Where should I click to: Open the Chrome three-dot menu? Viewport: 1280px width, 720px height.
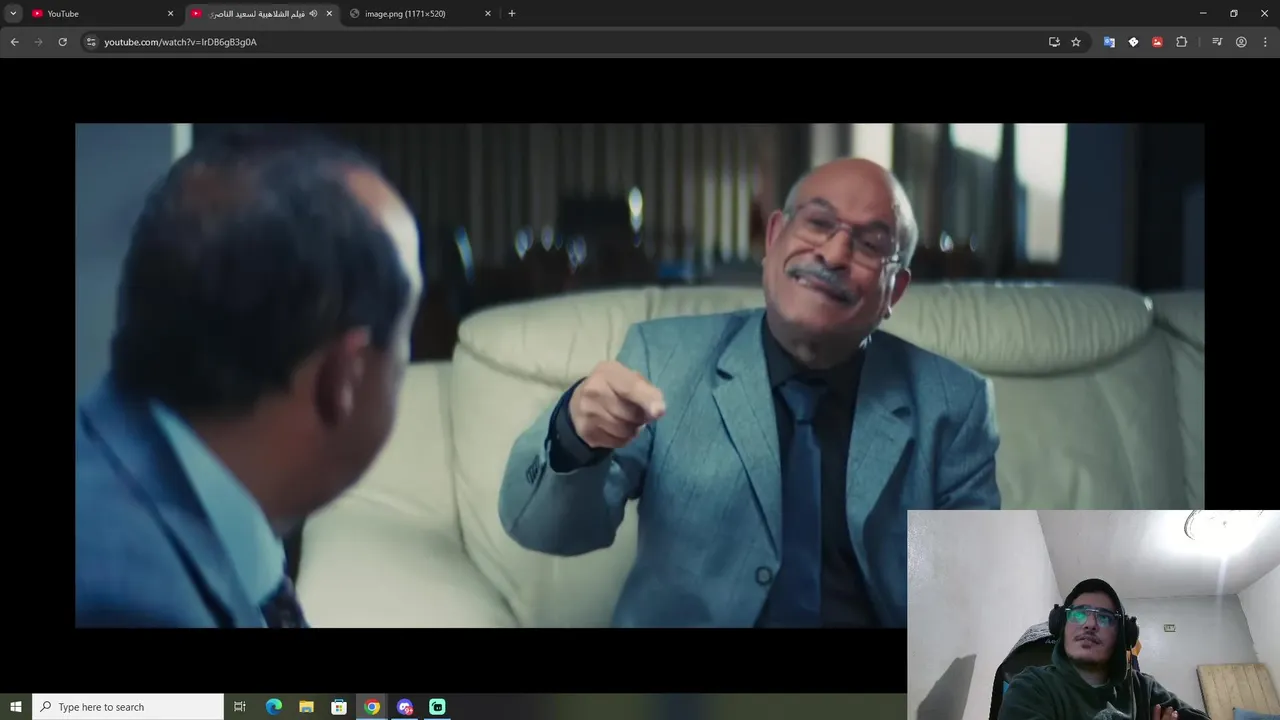pyautogui.click(x=1265, y=42)
